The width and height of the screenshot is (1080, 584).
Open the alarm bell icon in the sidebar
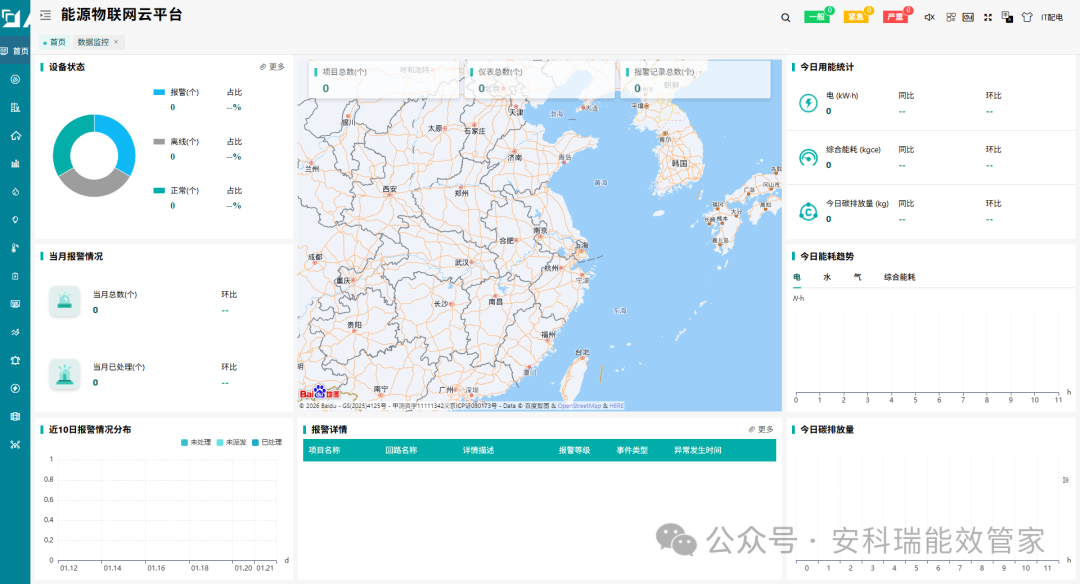(x=15, y=360)
